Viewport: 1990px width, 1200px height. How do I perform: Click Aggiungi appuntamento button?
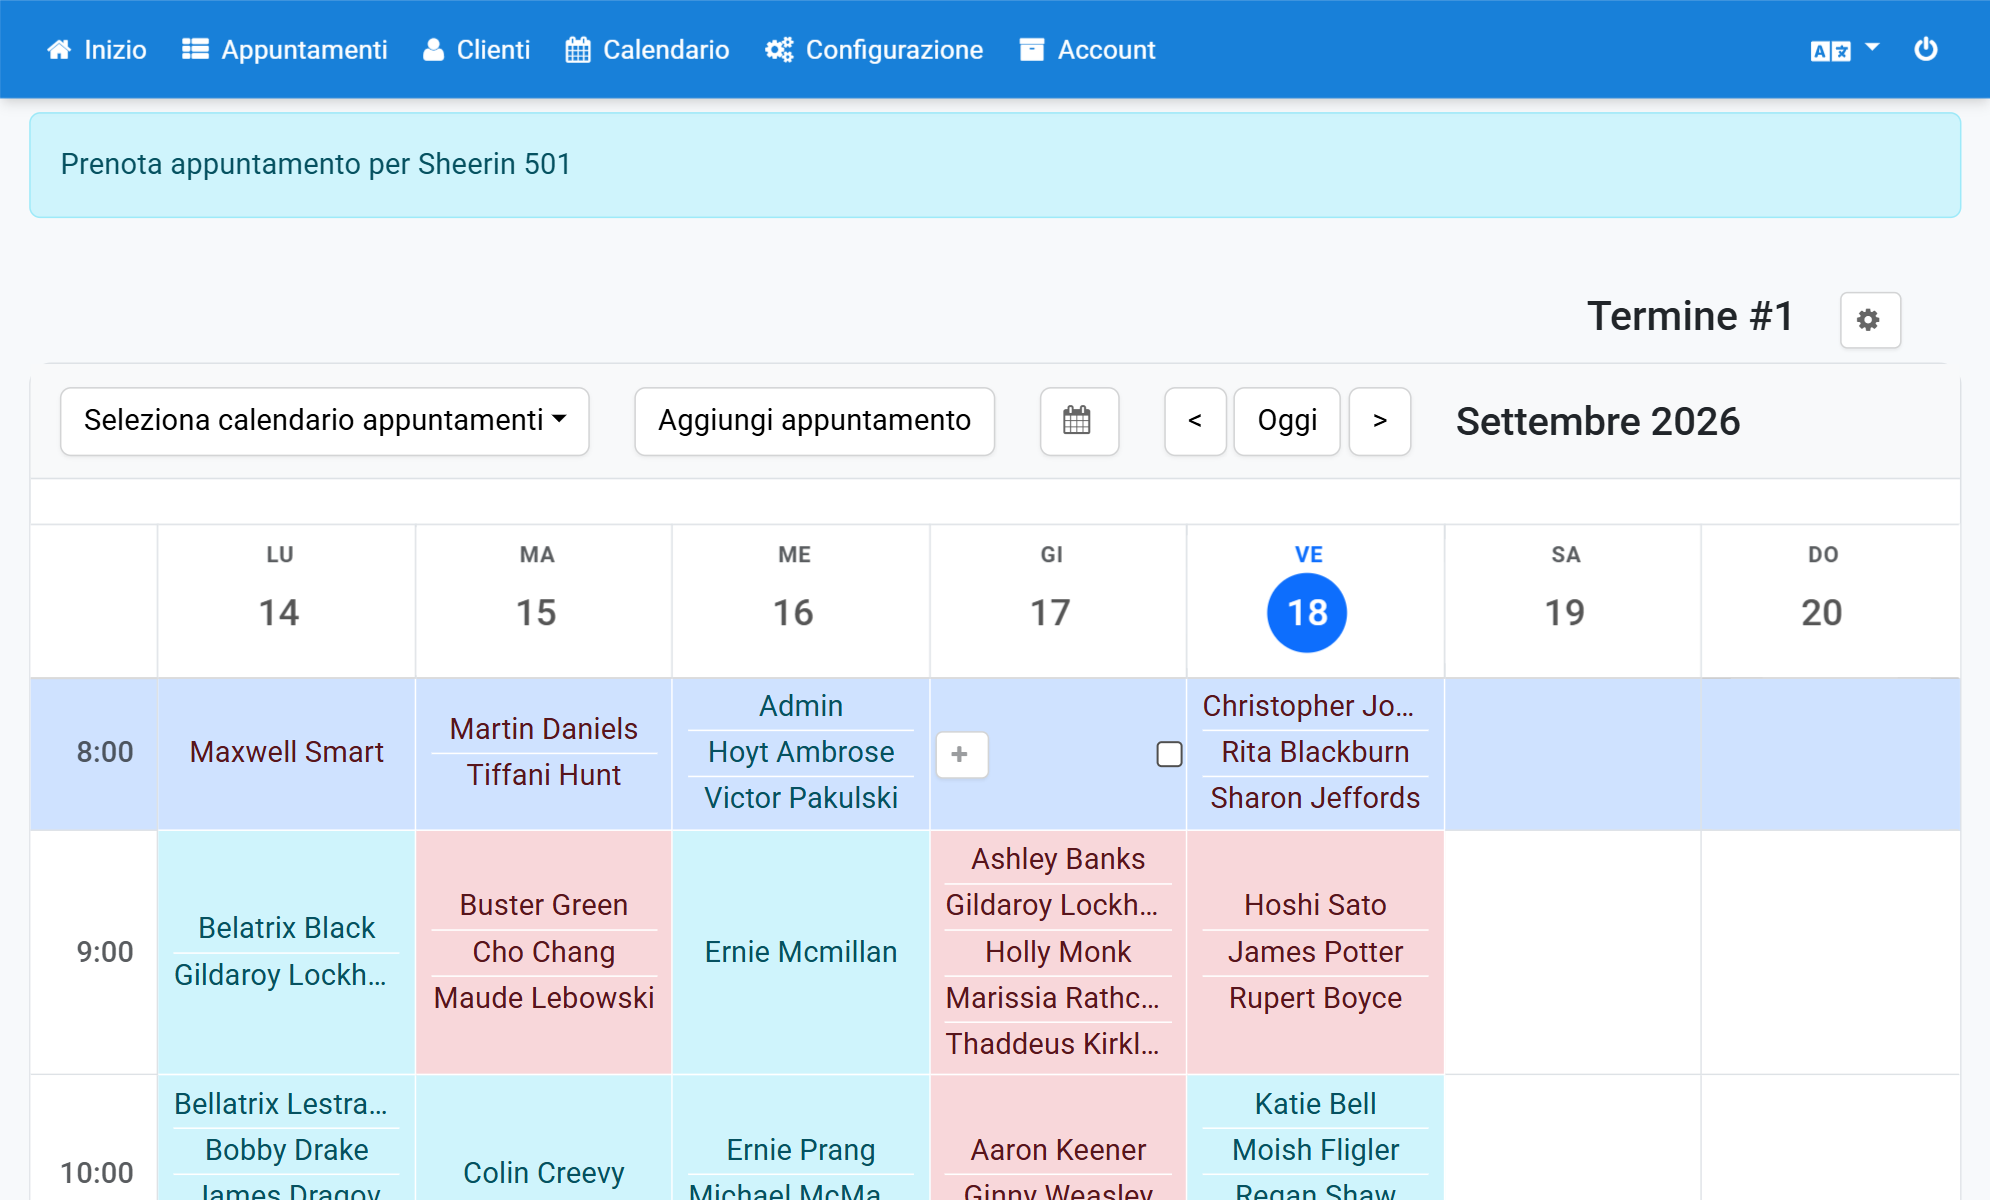pos(815,421)
